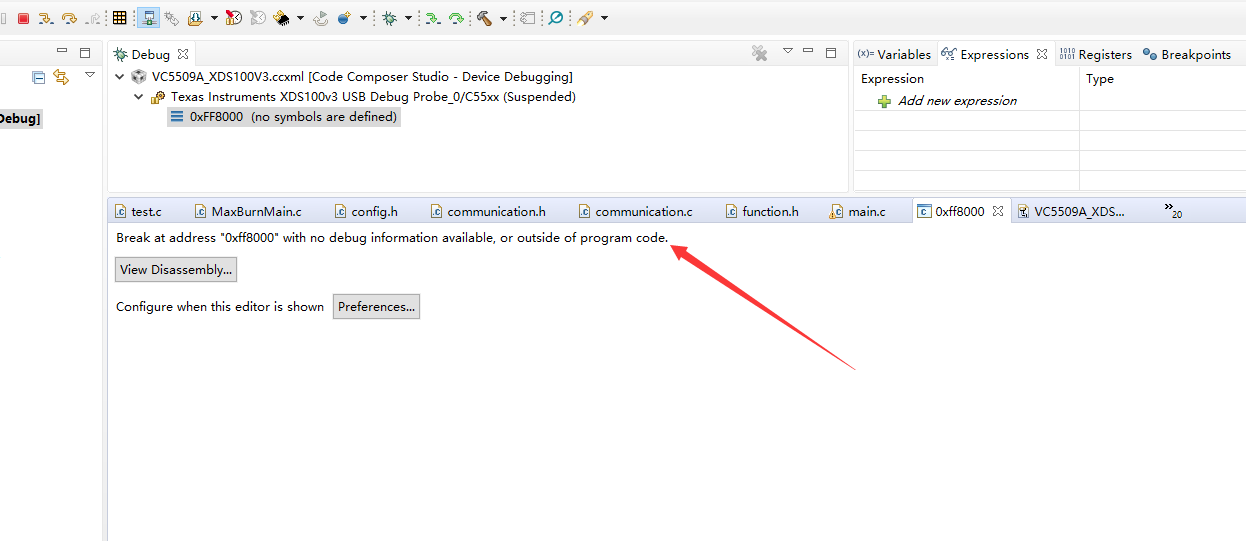Click the Restart icon in toolbar
This screenshot has width=1246, height=541.
[321, 18]
